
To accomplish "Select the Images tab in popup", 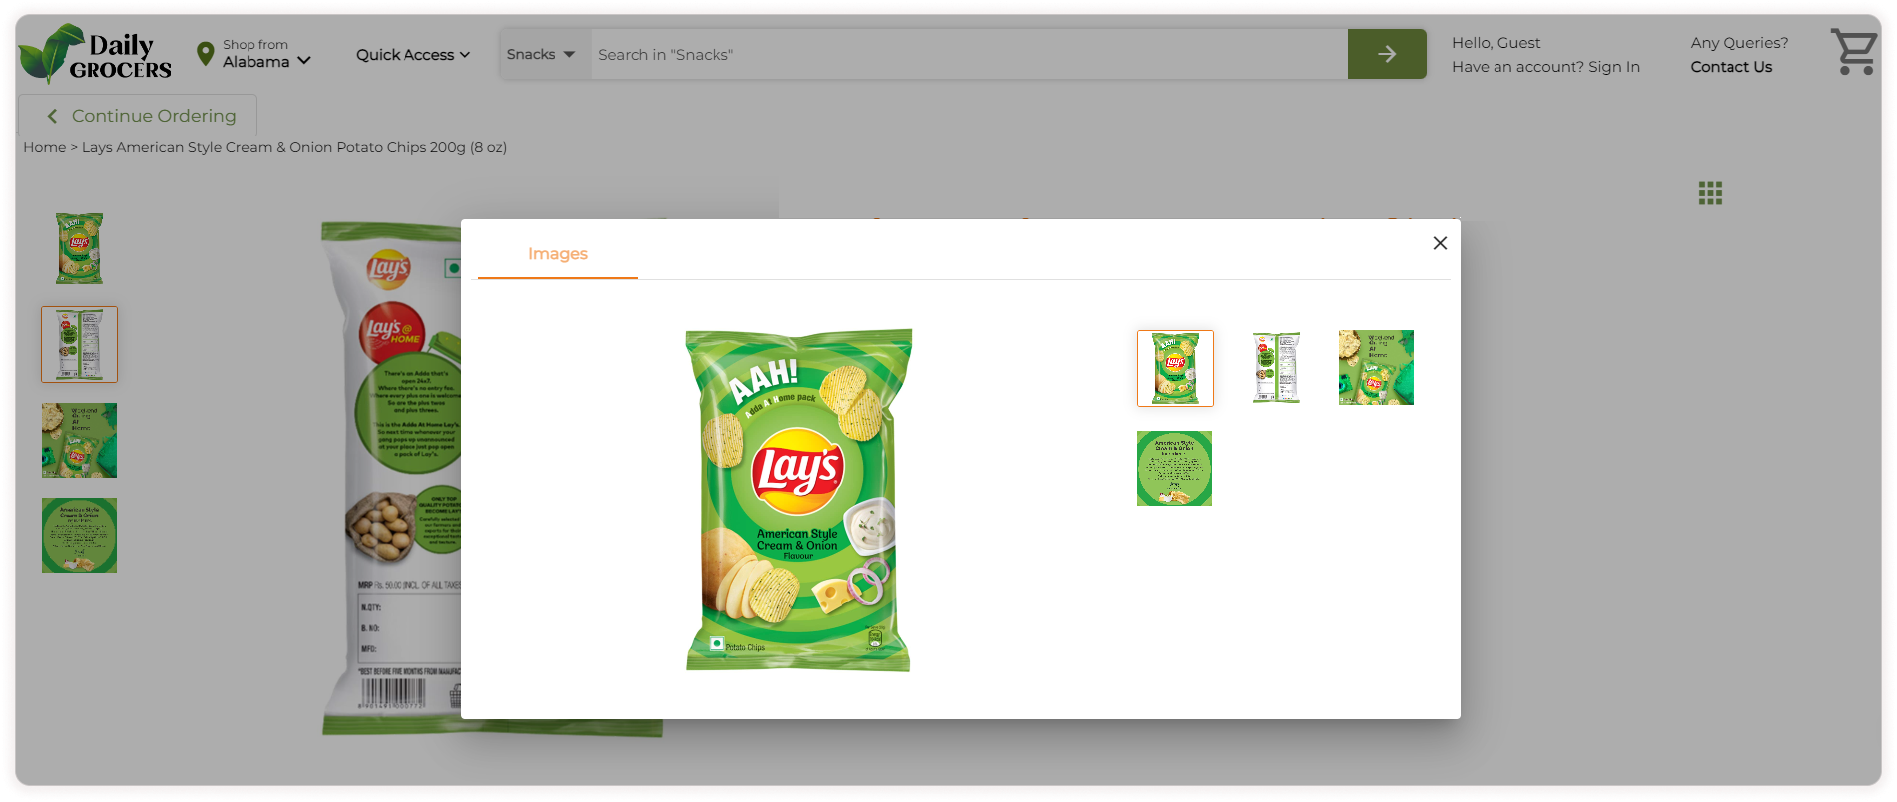I will click(558, 254).
